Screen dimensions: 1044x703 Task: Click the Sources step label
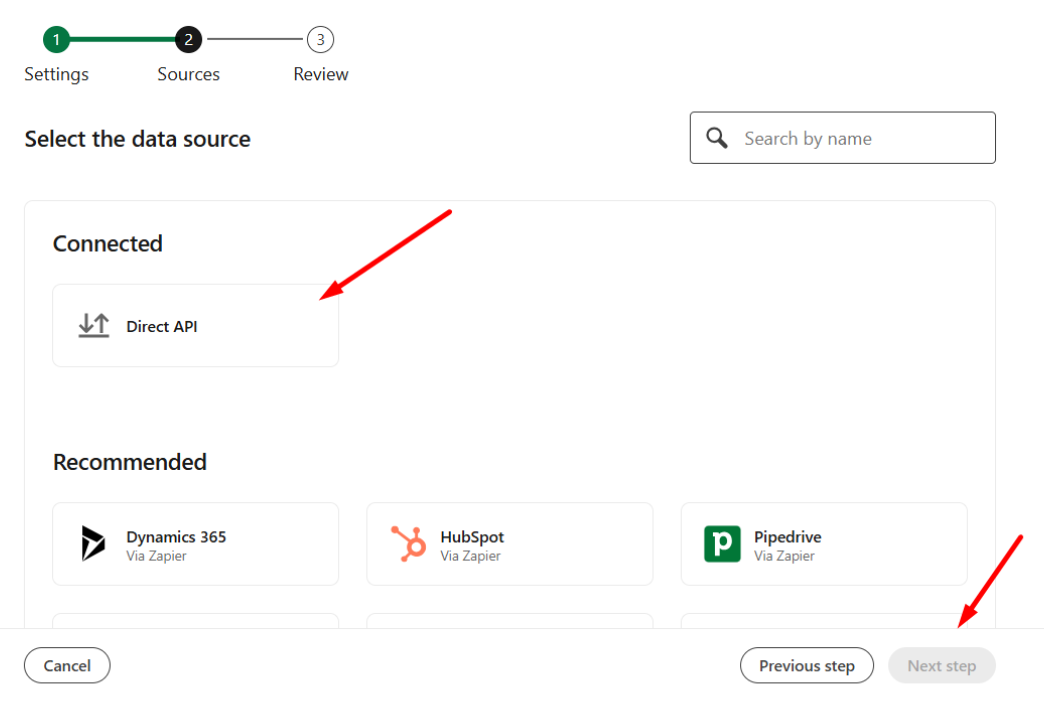point(188,74)
